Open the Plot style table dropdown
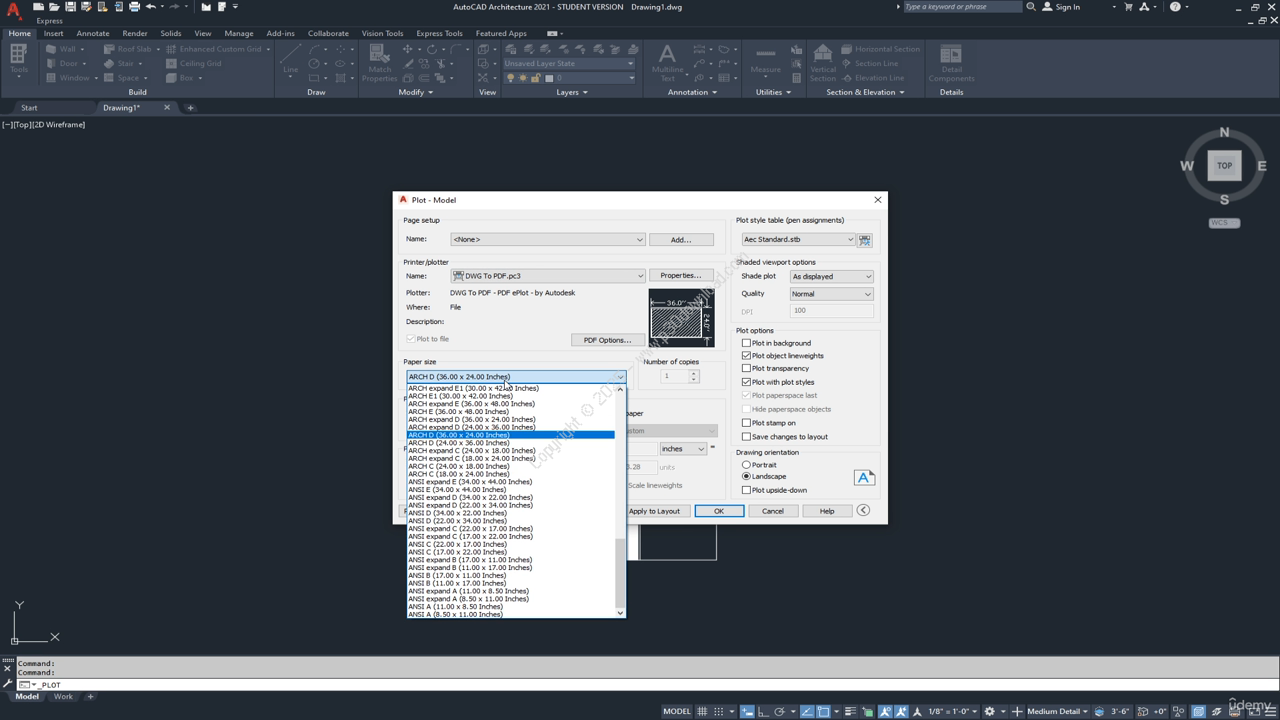The width and height of the screenshot is (1280, 720). pos(798,240)
